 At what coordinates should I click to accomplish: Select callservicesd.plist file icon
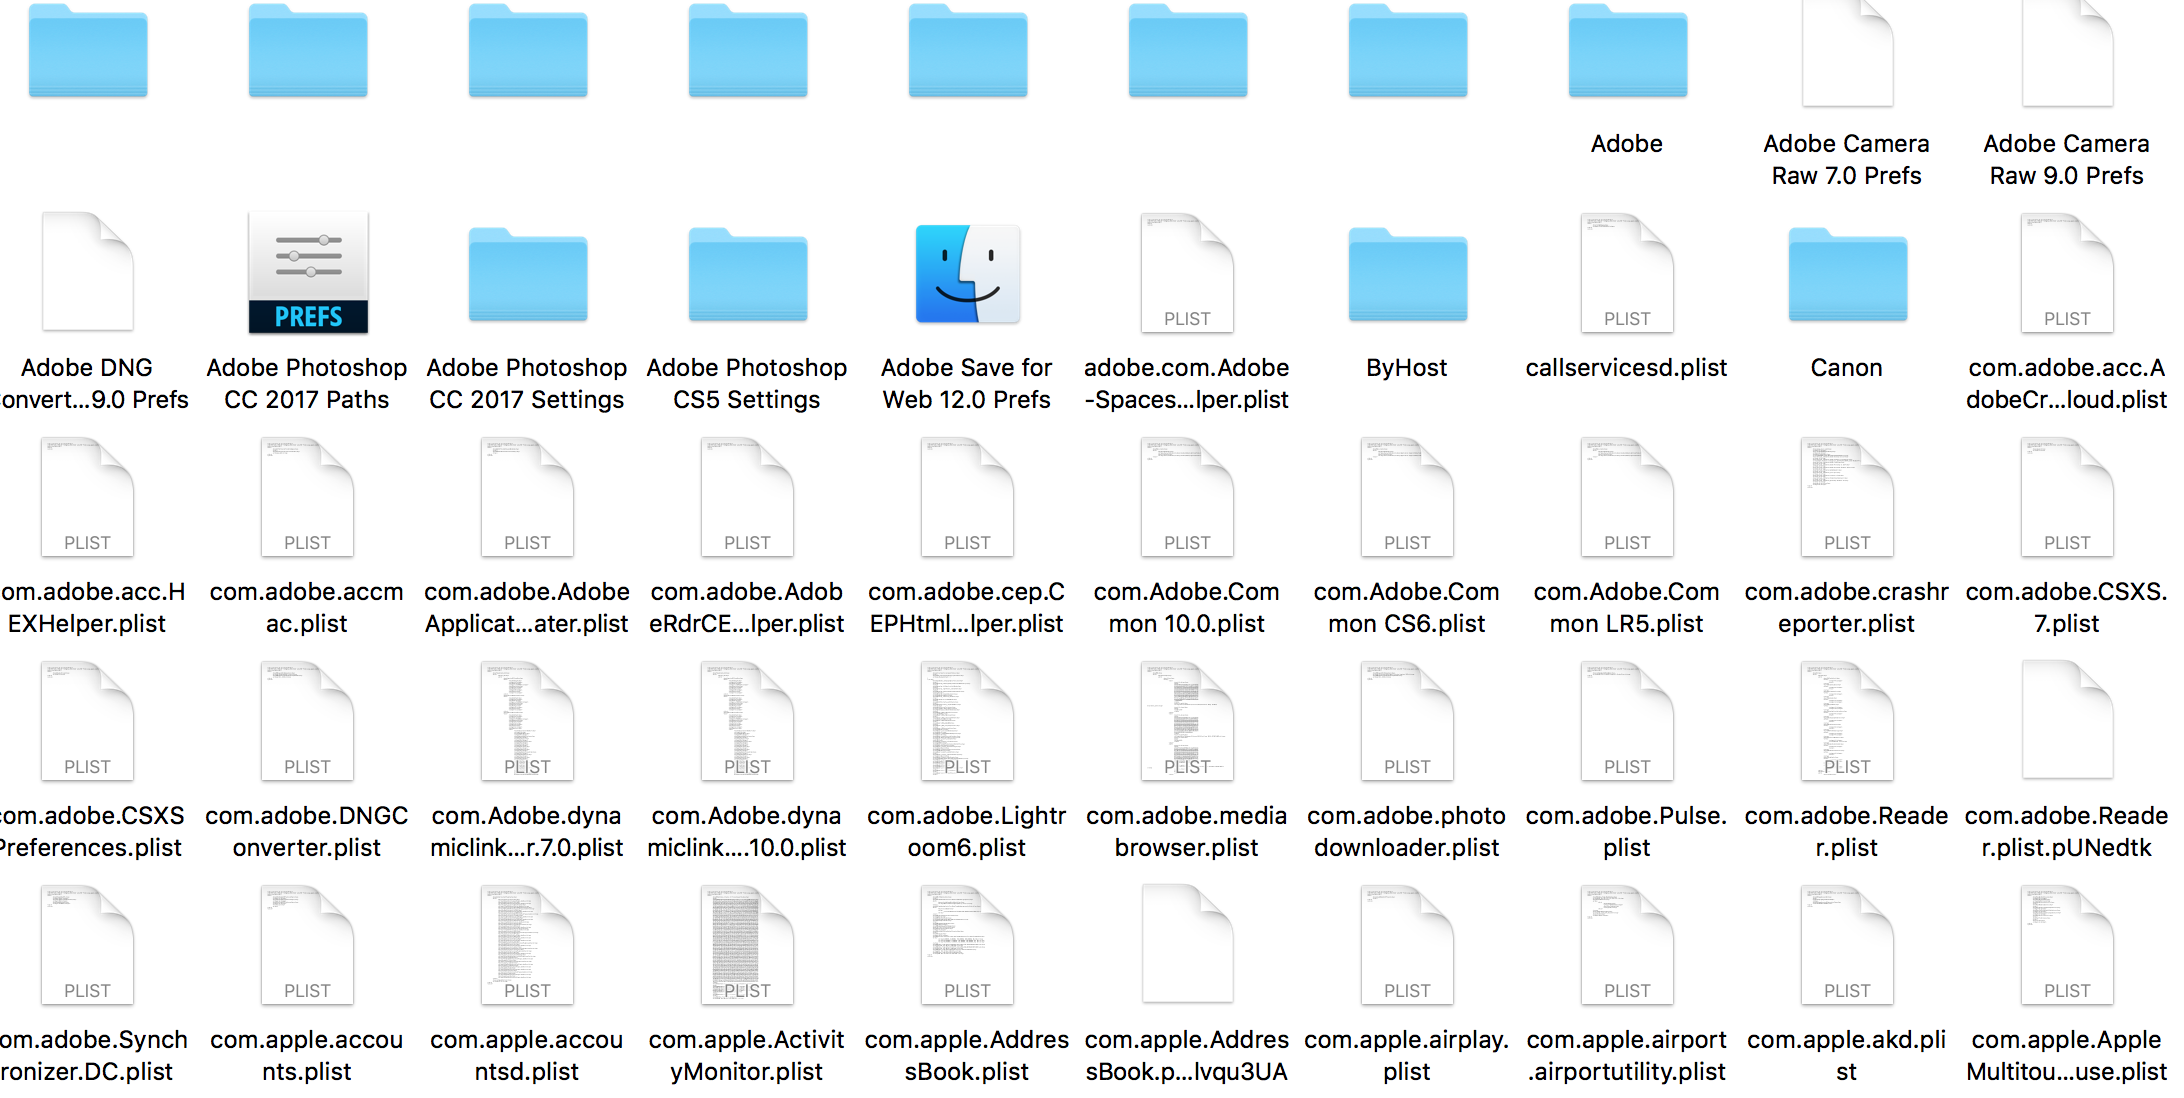coord(1627,274)
